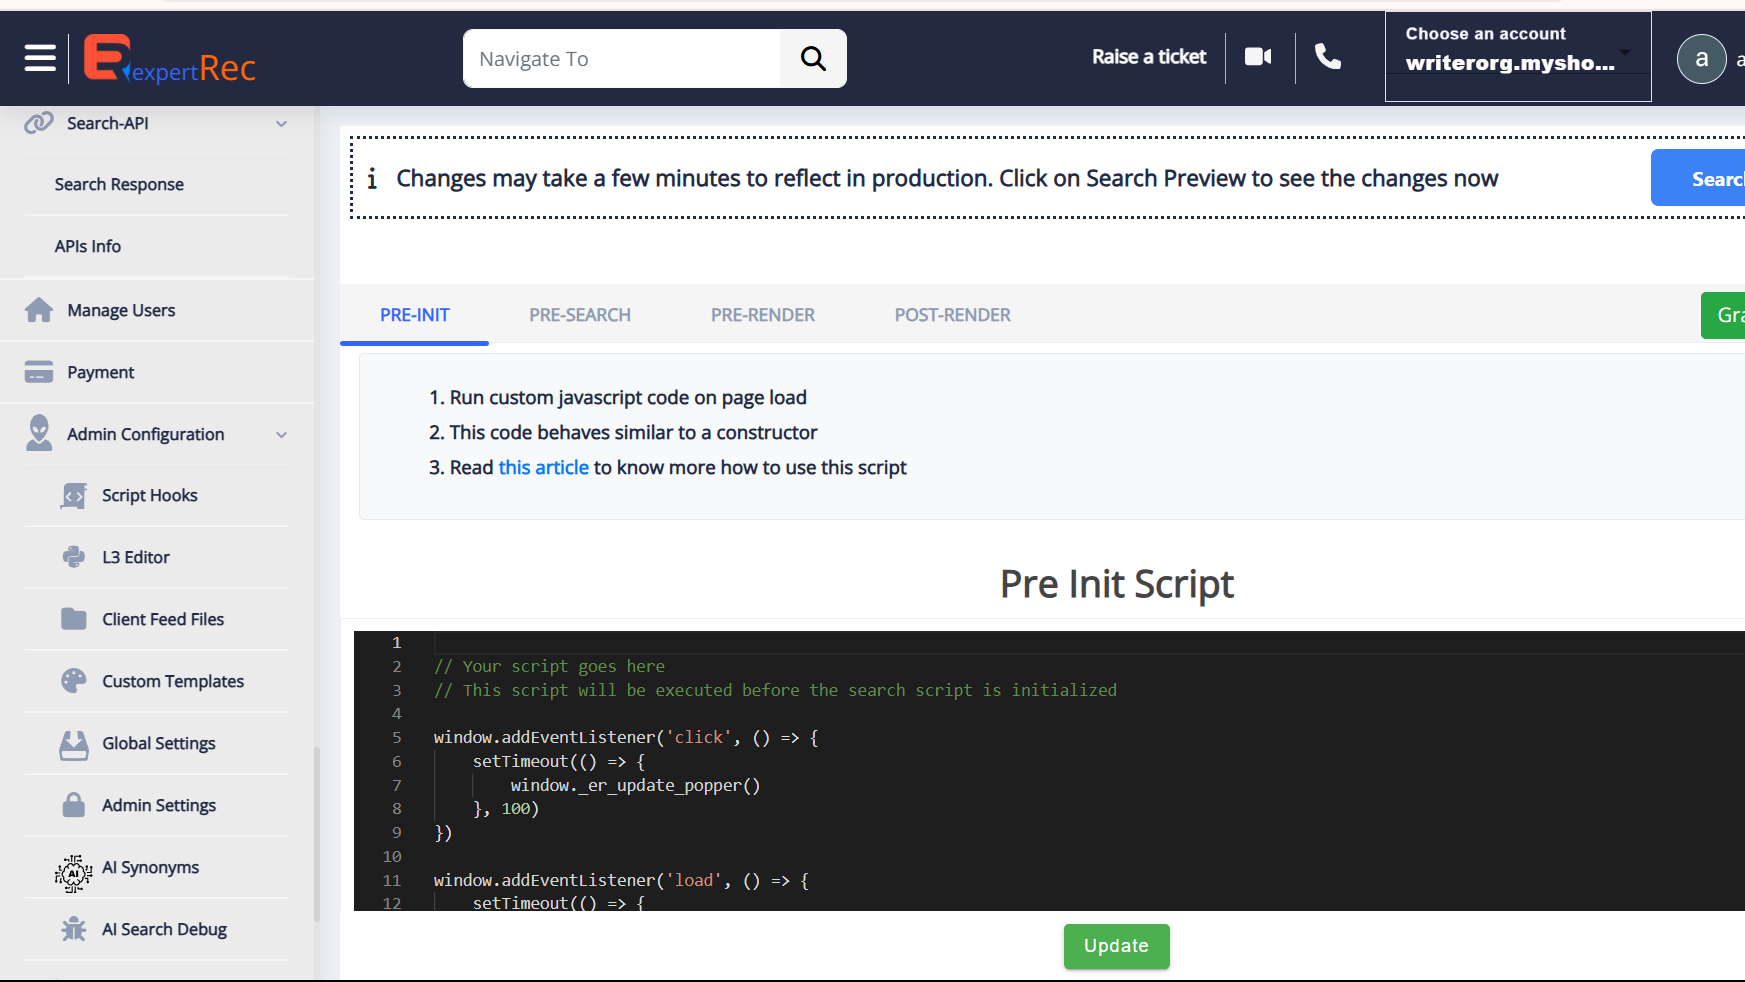Open Custom Templates palette item

[x=172, y=681]
